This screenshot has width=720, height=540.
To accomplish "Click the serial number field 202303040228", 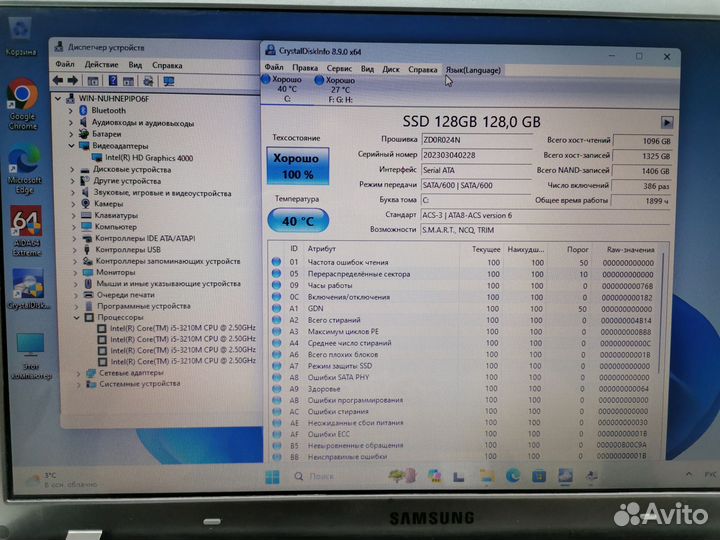I will pyautogui.click(x=476, y=155).
